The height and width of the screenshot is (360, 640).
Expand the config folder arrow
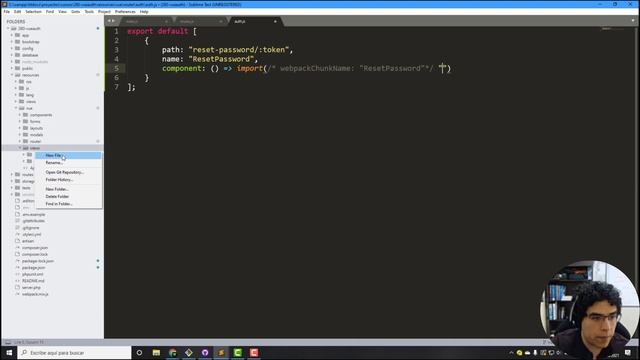click(12, 48)
